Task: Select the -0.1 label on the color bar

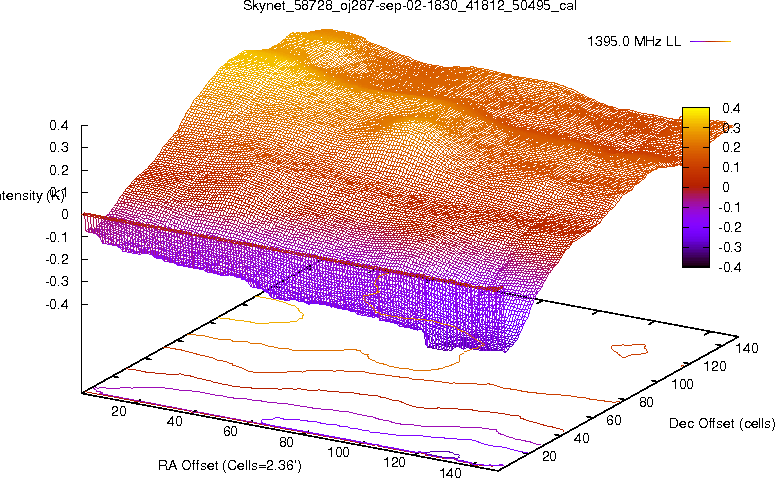Action: (x=730, y=207)
